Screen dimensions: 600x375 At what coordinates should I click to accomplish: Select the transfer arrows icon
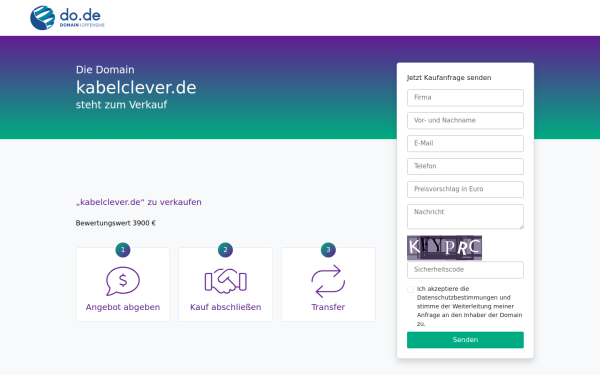click(328, 281)
